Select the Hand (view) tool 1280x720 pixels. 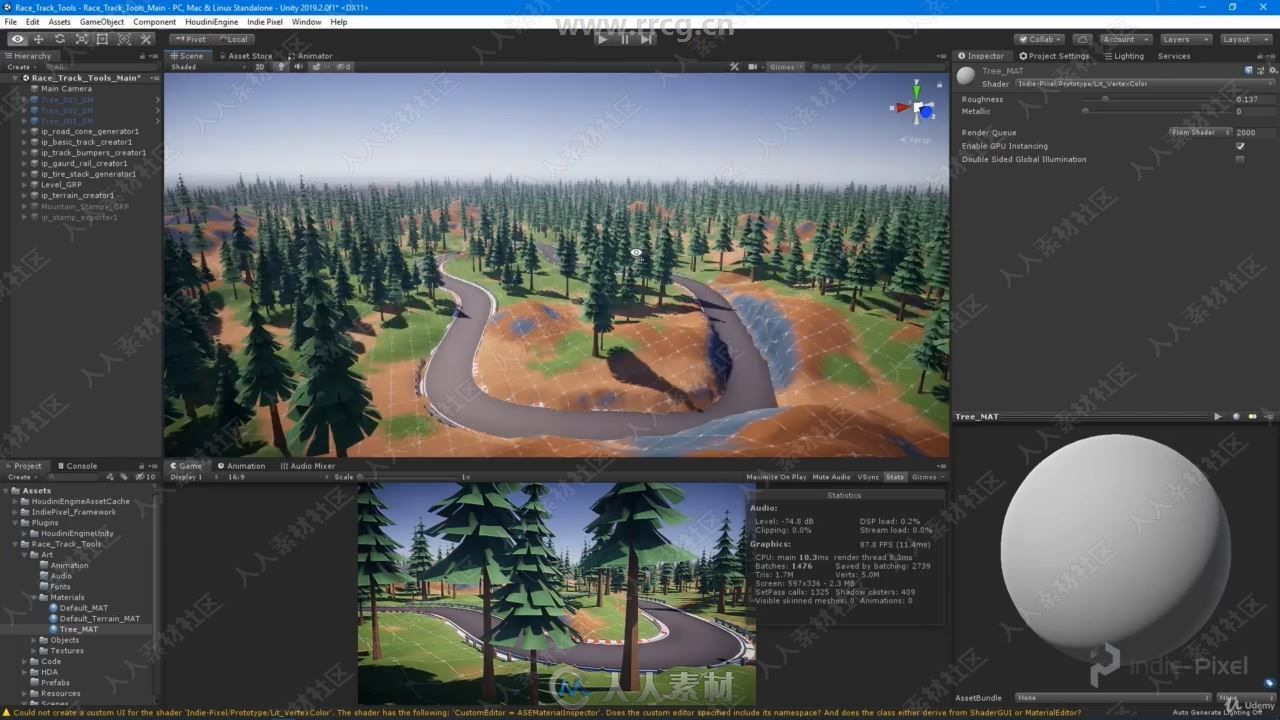pyautogui.click(x=17, y=39)
